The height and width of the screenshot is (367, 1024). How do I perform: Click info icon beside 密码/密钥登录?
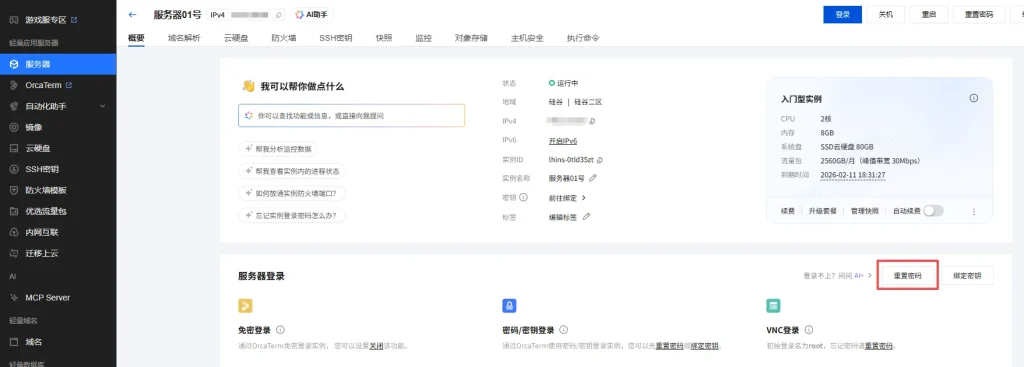564,330
